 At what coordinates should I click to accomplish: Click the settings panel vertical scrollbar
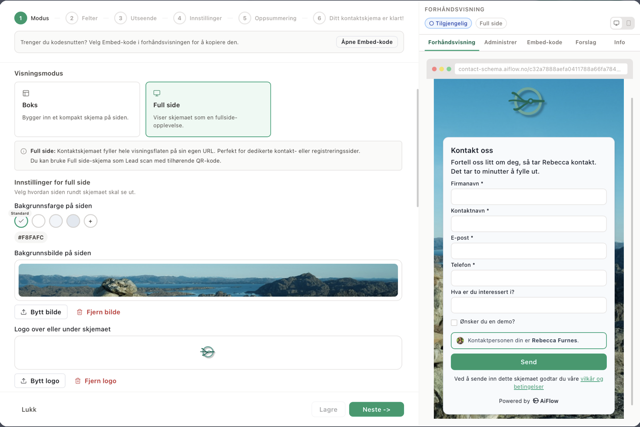tap(417, 148)
